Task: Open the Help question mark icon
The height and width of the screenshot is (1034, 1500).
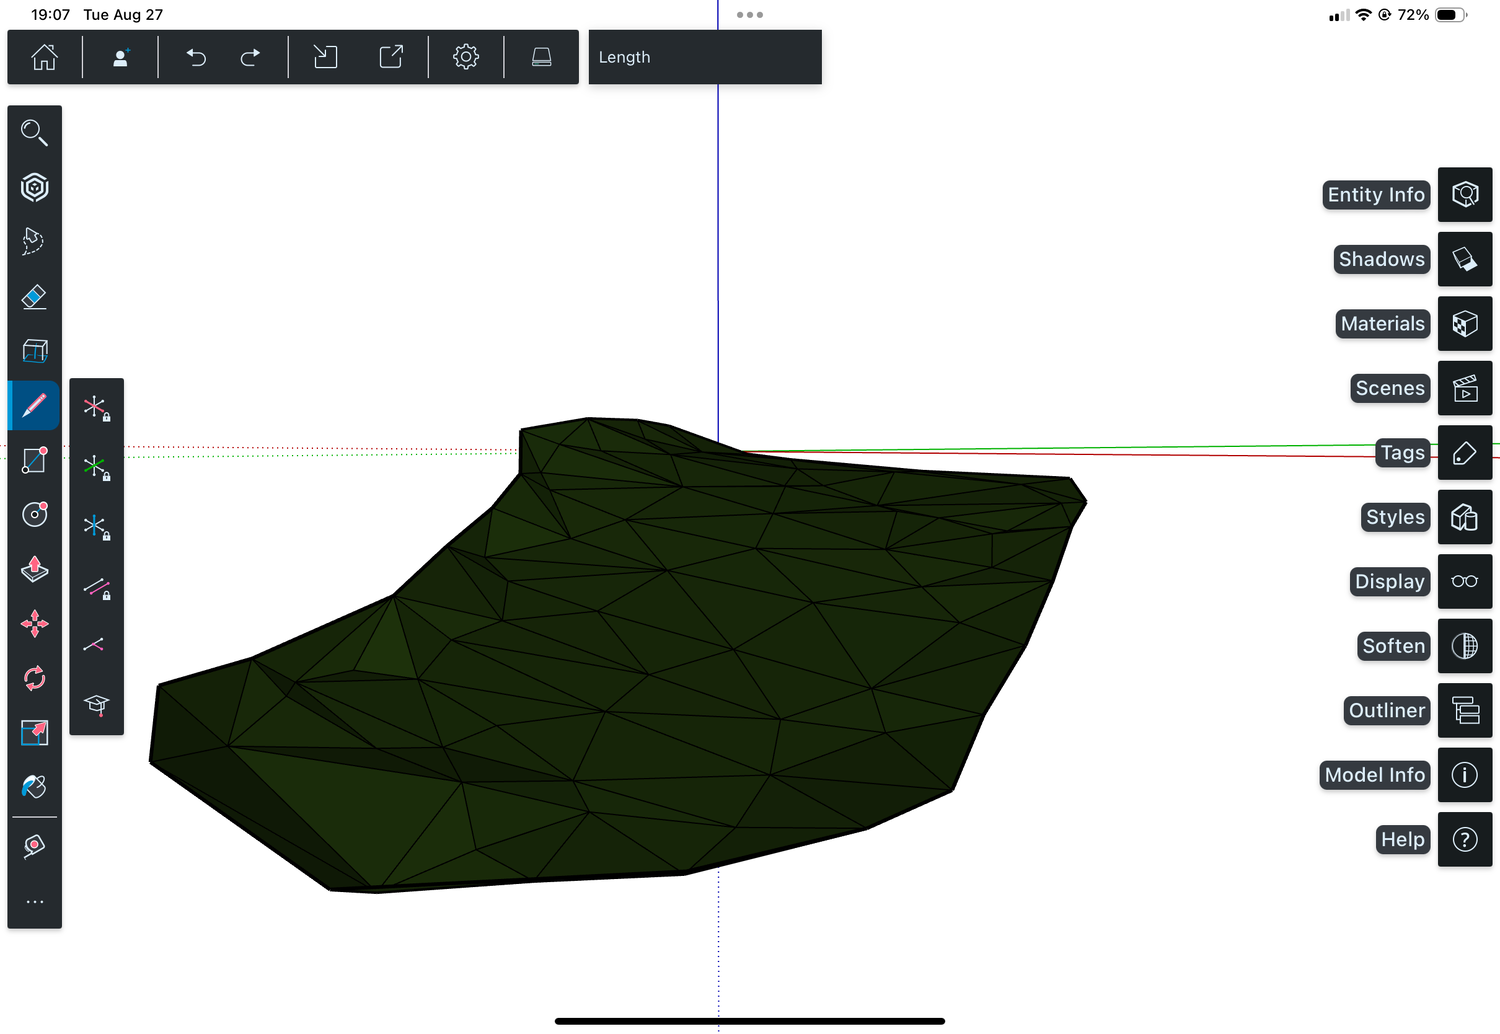Action: point(1465,839)
